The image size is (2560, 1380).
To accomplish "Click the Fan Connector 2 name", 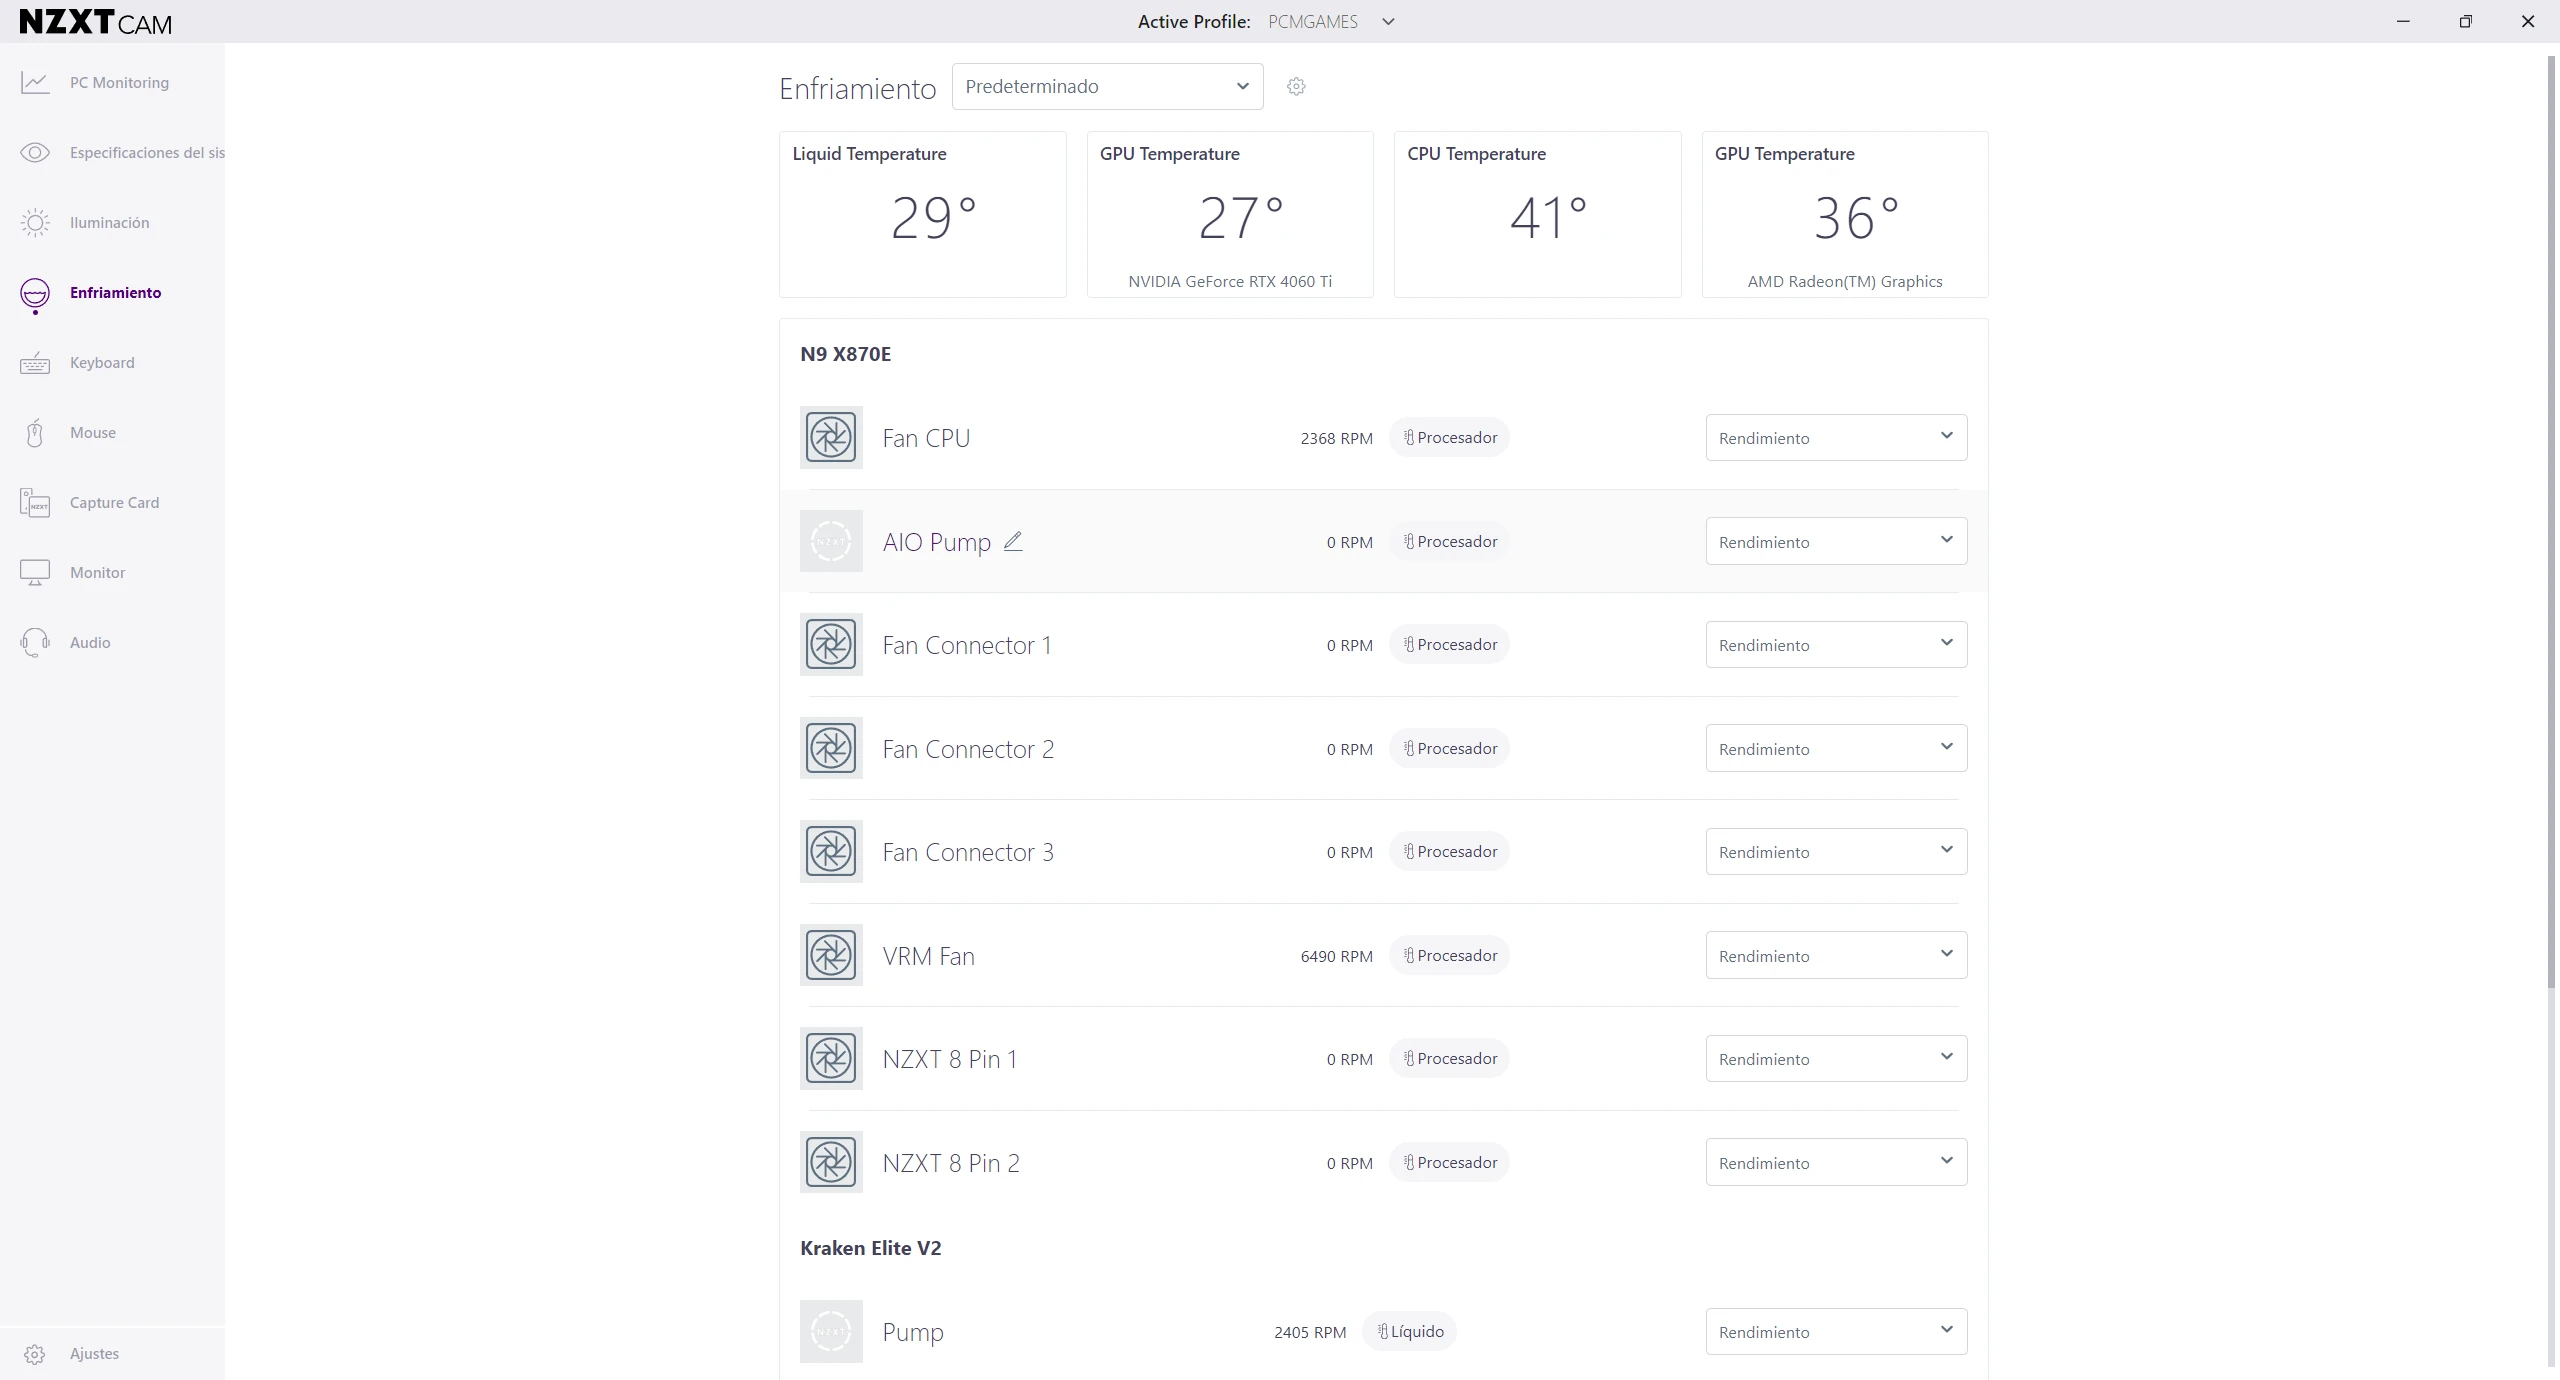I will (x=968, y=749).
